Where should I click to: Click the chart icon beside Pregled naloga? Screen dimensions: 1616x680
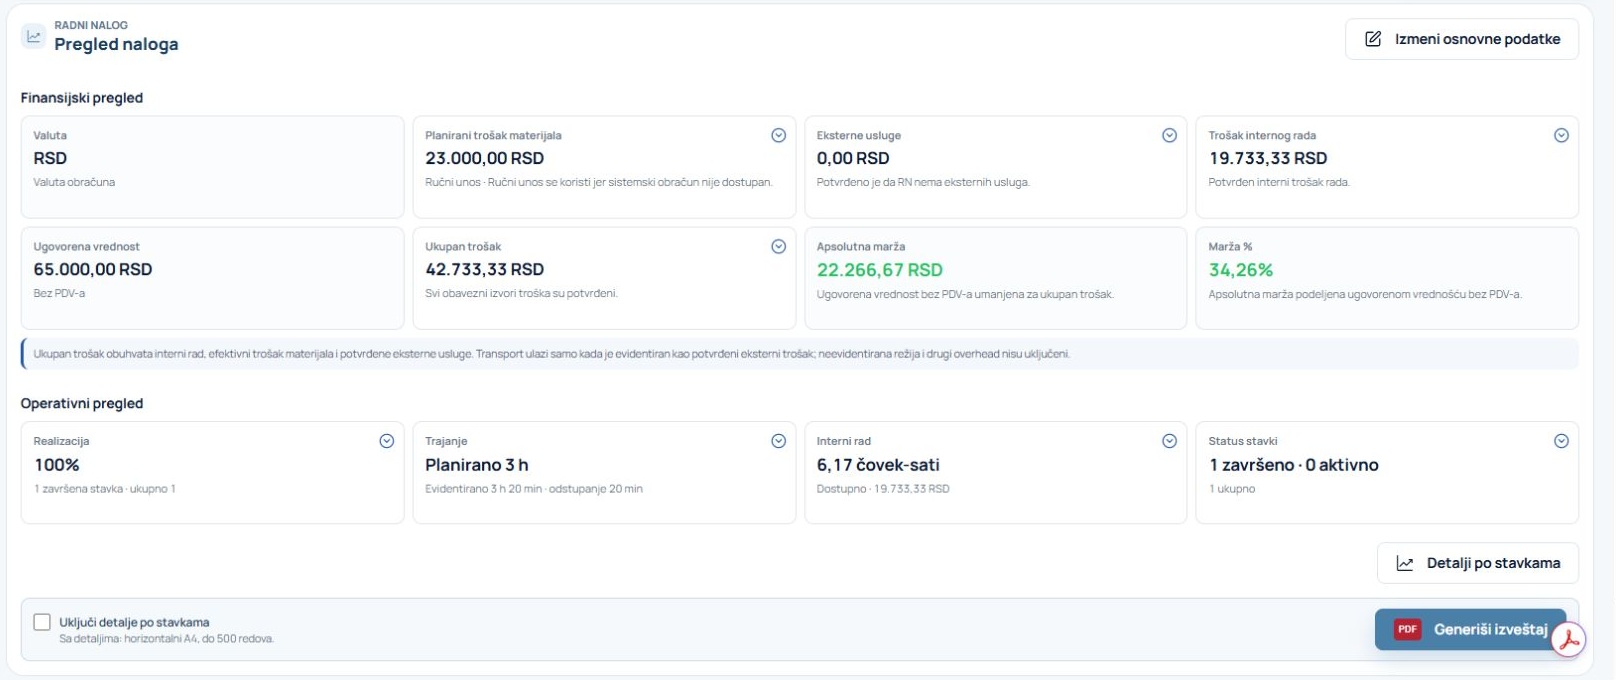[34, 36]
